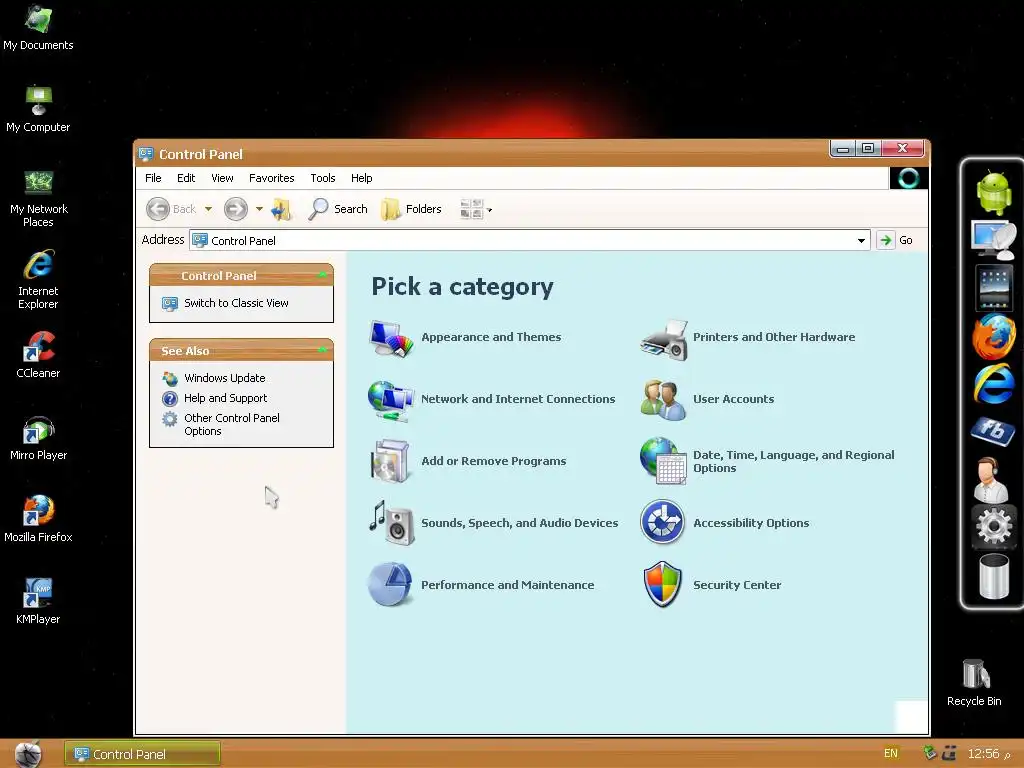Open Appearance and Themes category icon

(391, 338)
